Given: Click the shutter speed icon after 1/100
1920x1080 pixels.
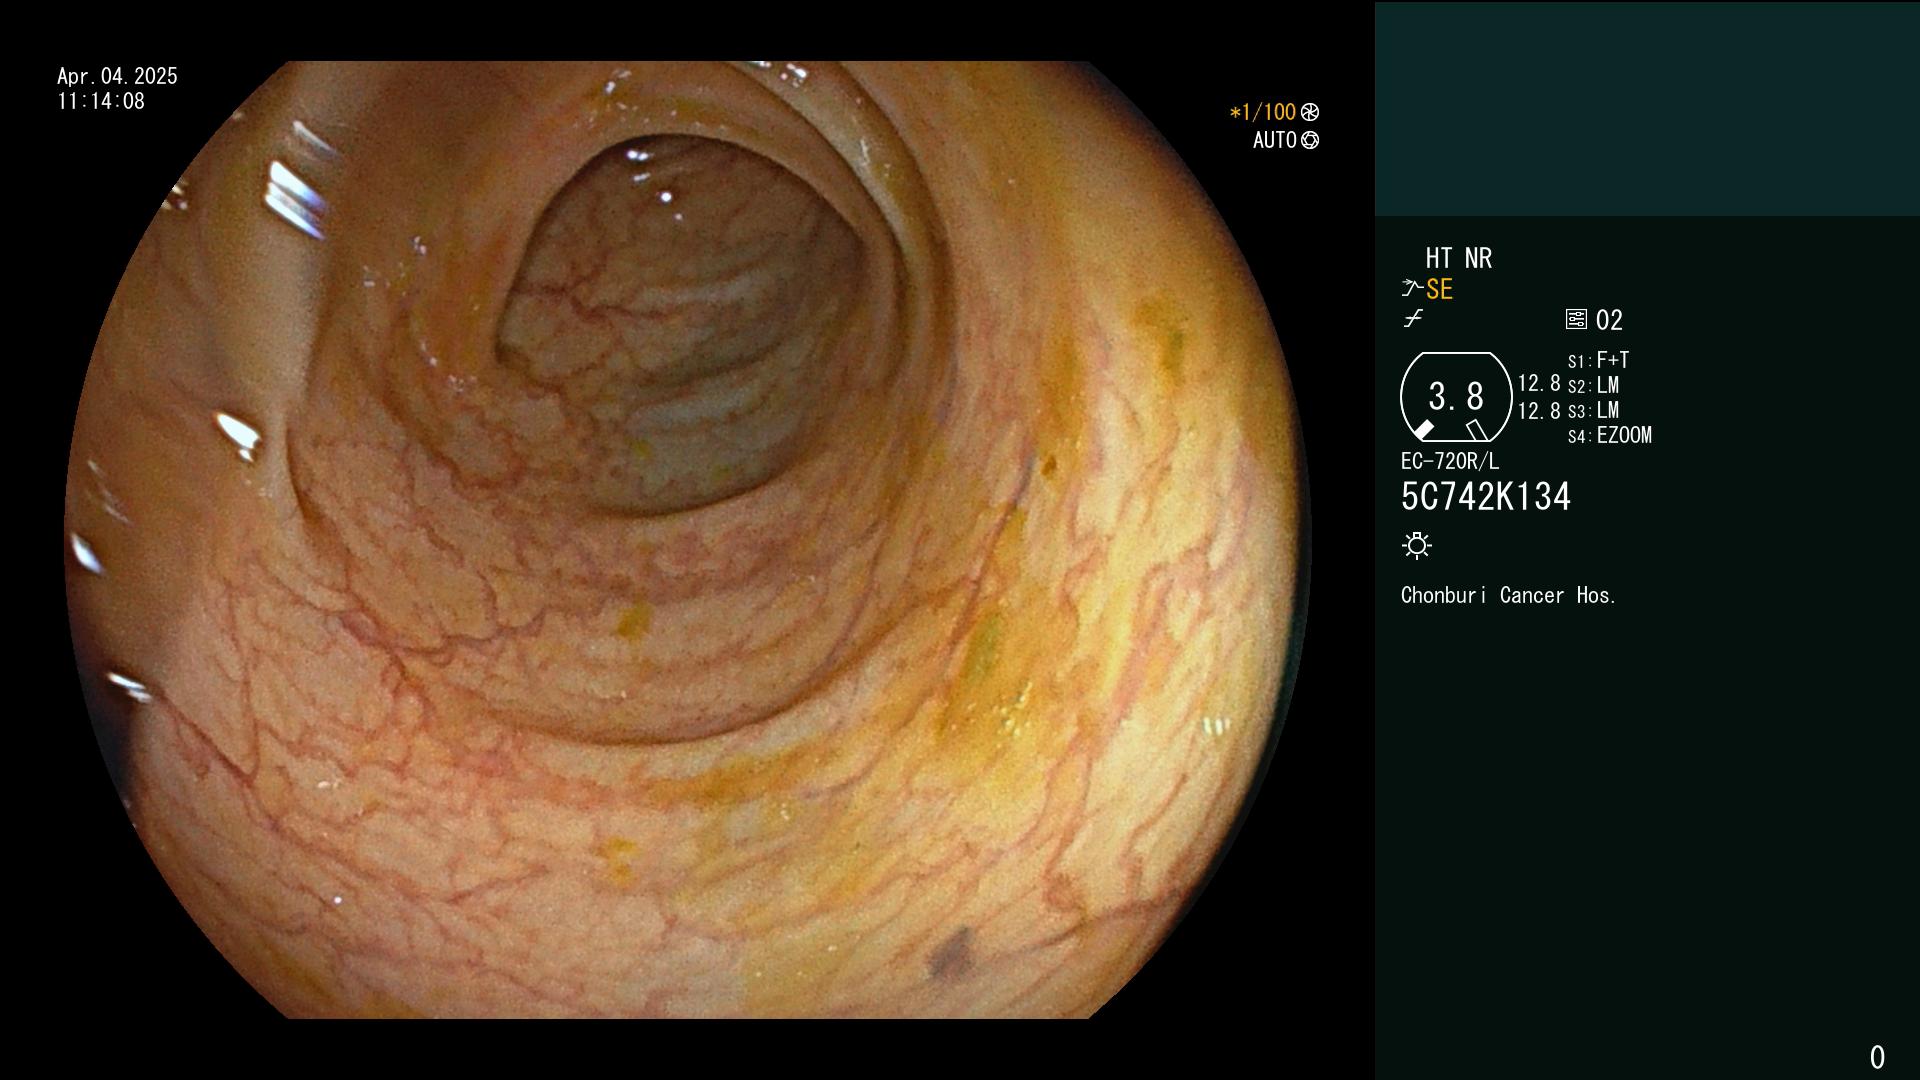Looking at the screenshot, I should (1310, 112).
